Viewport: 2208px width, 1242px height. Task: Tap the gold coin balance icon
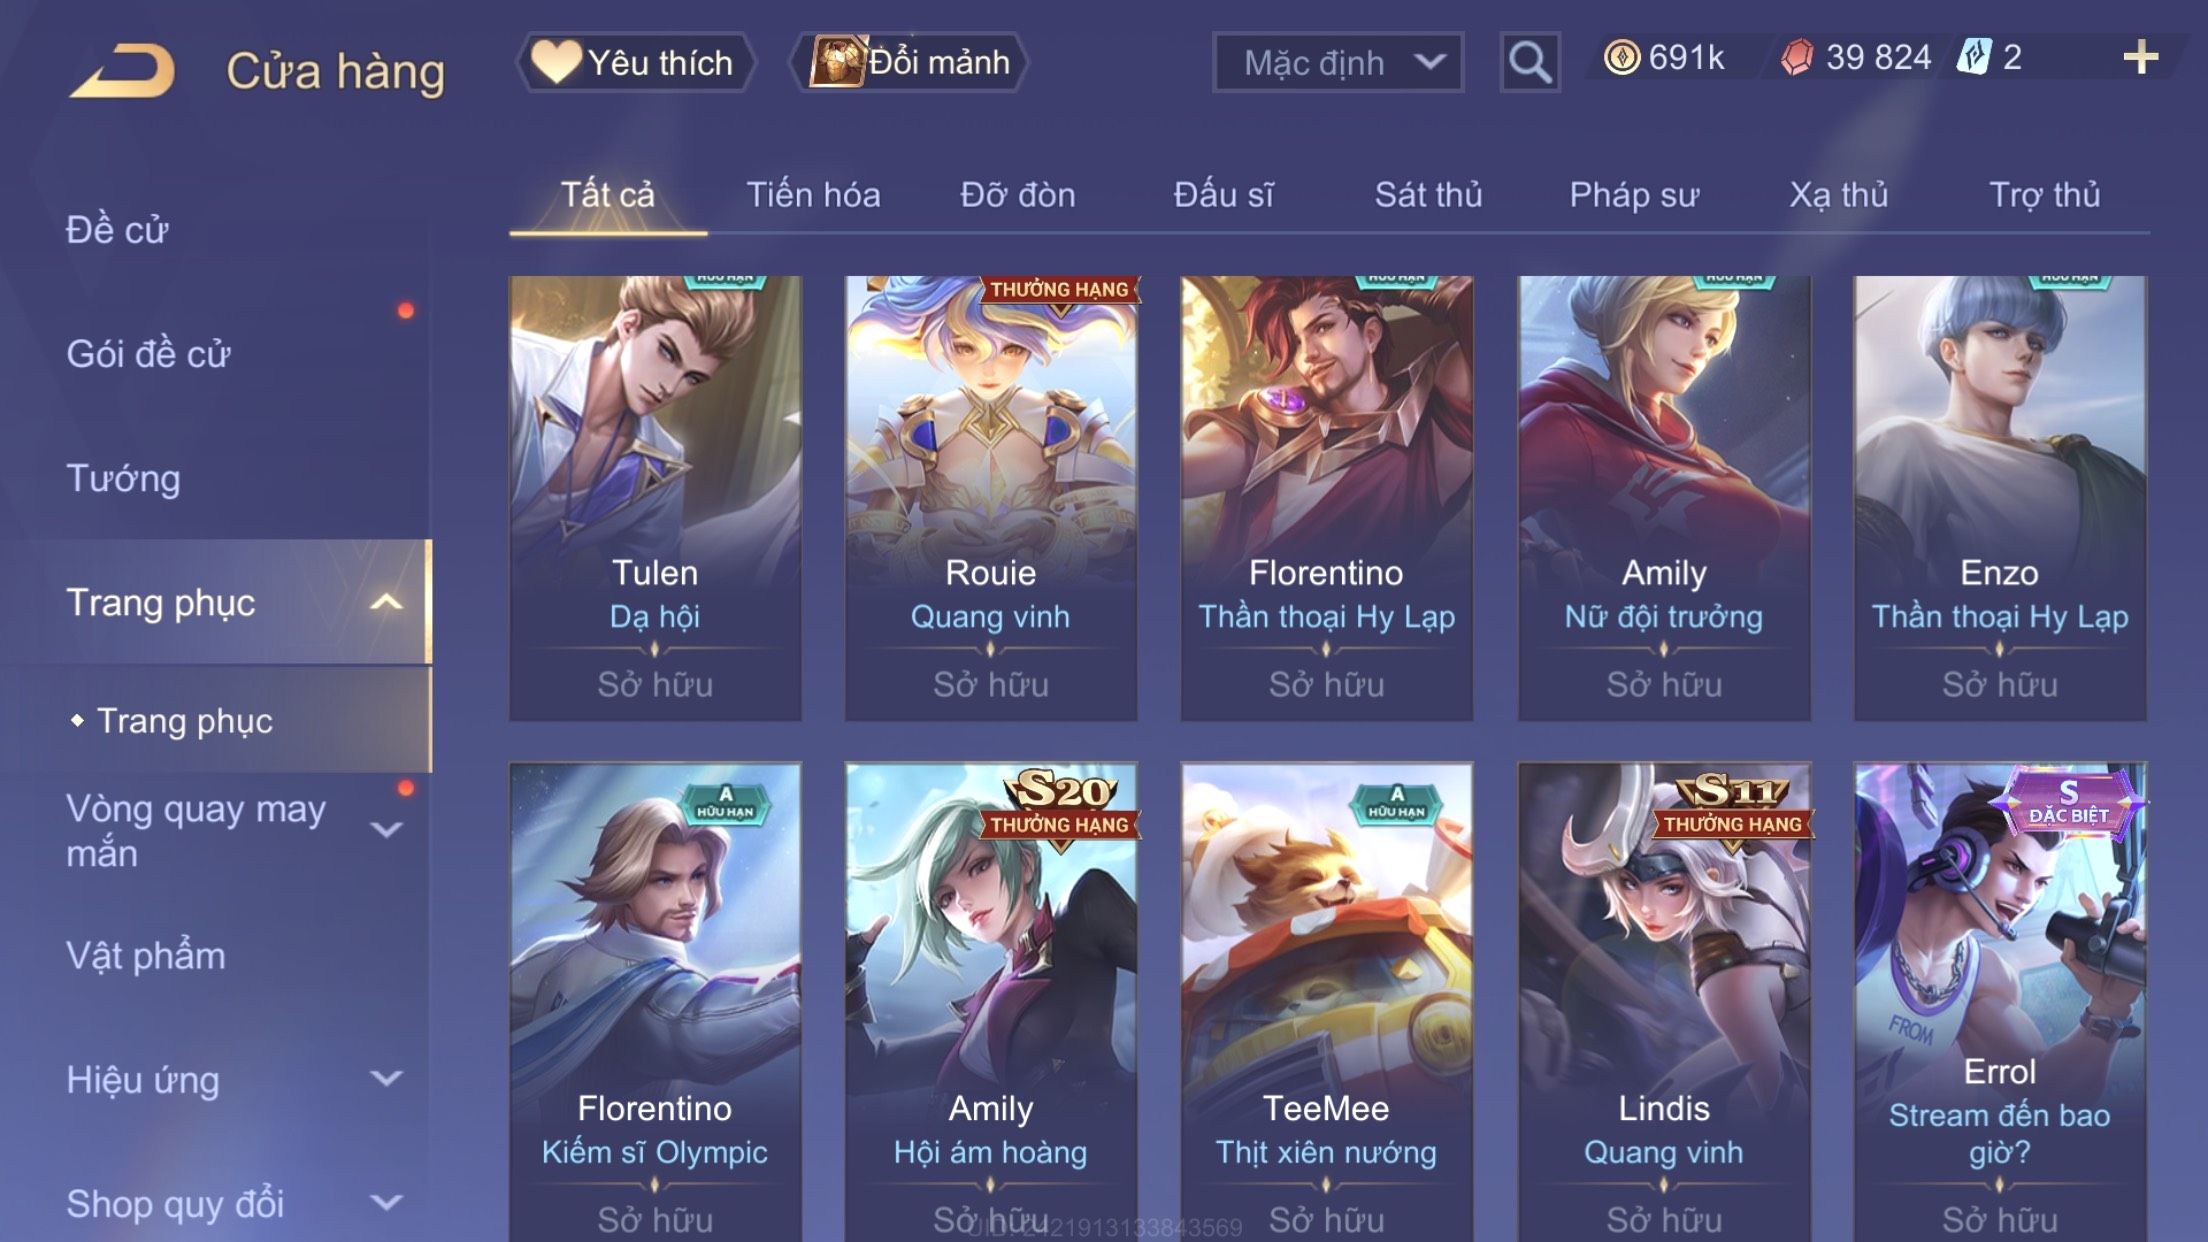1621,57
